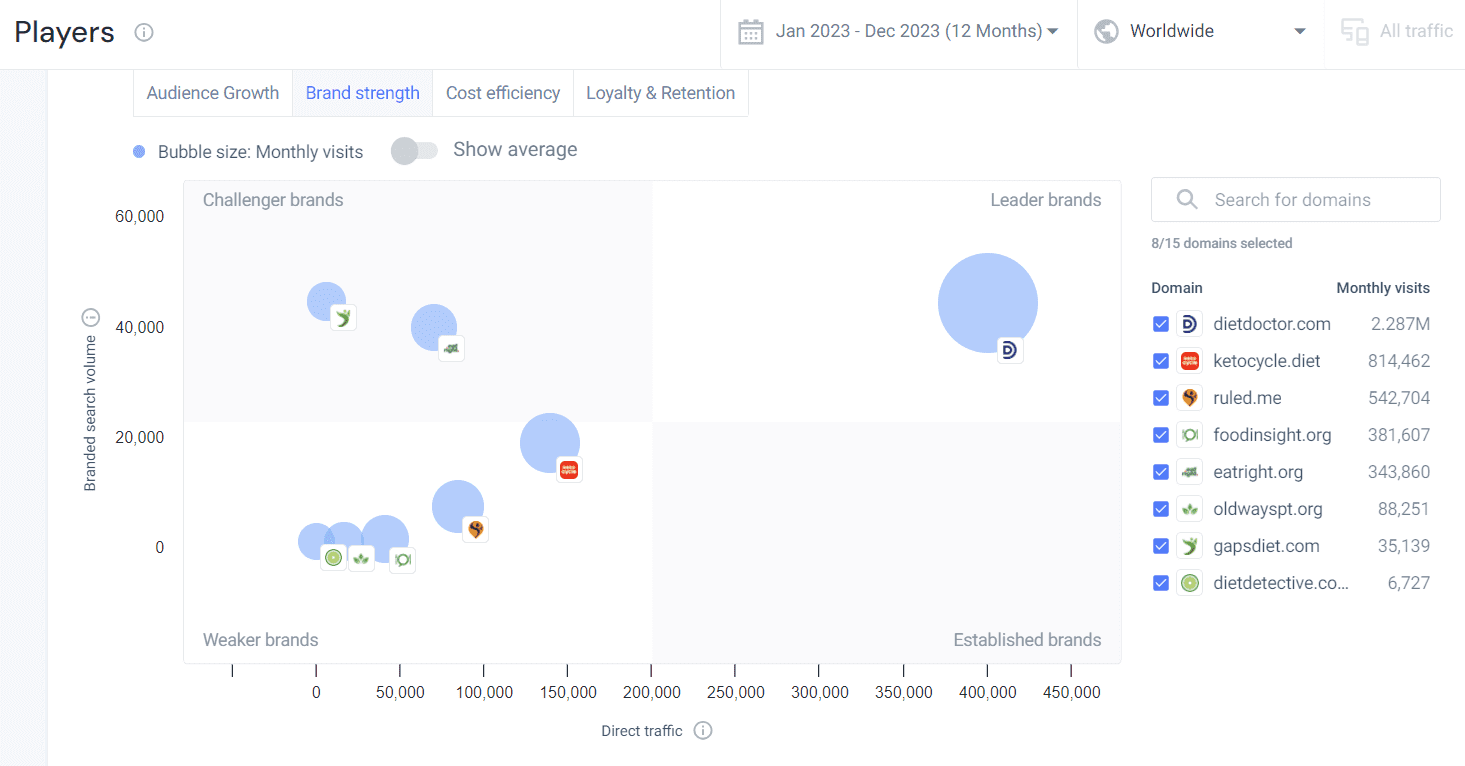
Task: Click the dietdoctor logo marker on chart
Action: (1010, 350)
